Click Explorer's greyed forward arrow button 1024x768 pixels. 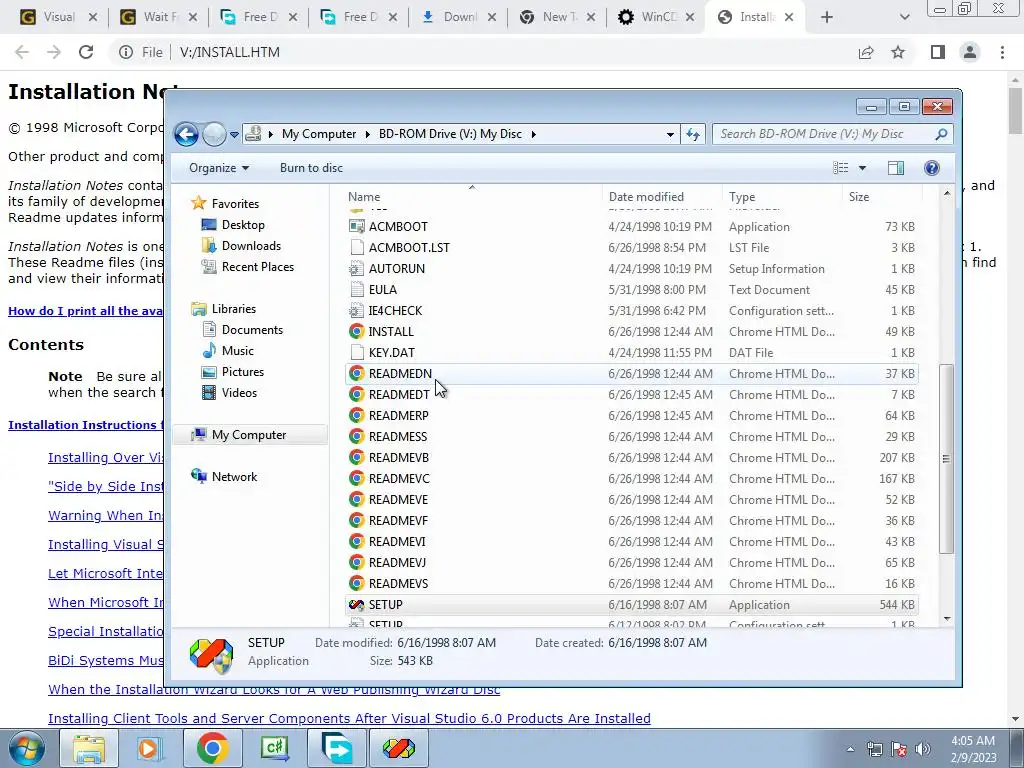coord(214,135)
